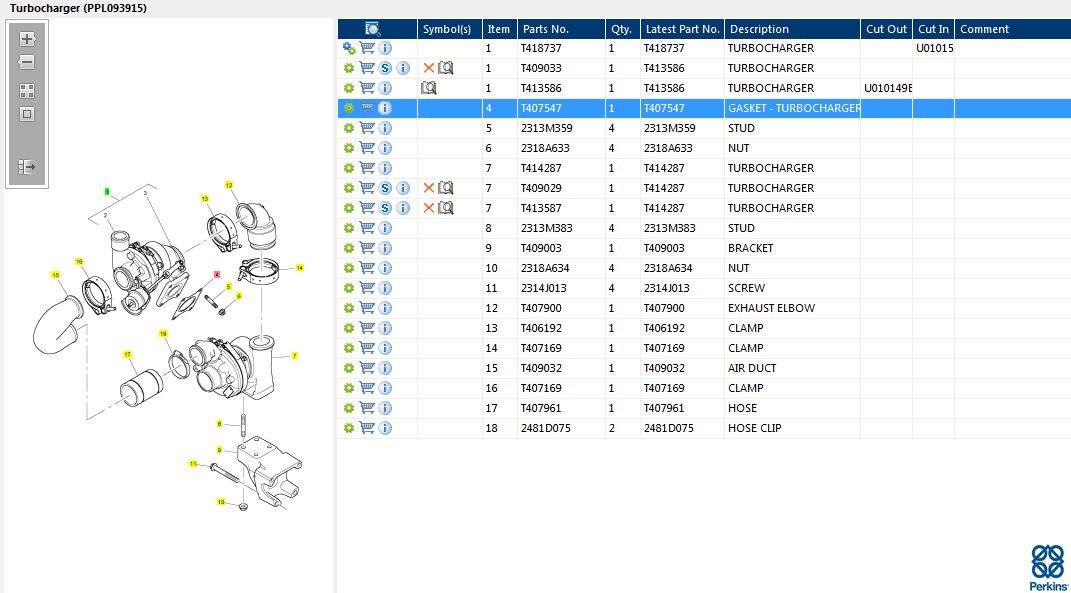Click orange X symbol on T409029 row
This screenshot has width=1071, height=593.
429,188
